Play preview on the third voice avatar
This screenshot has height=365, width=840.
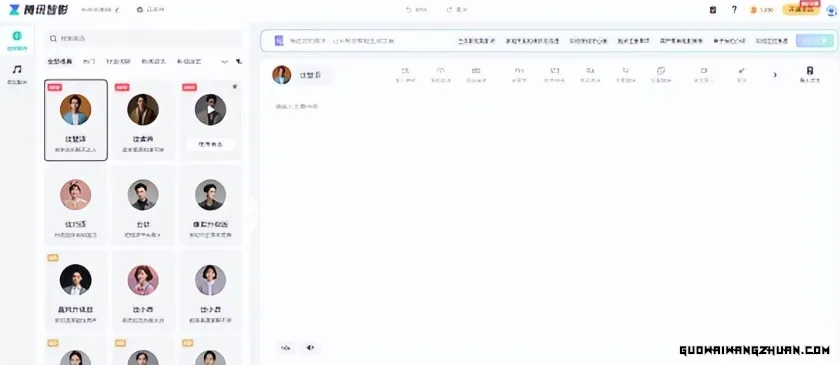tap(211, 109)
